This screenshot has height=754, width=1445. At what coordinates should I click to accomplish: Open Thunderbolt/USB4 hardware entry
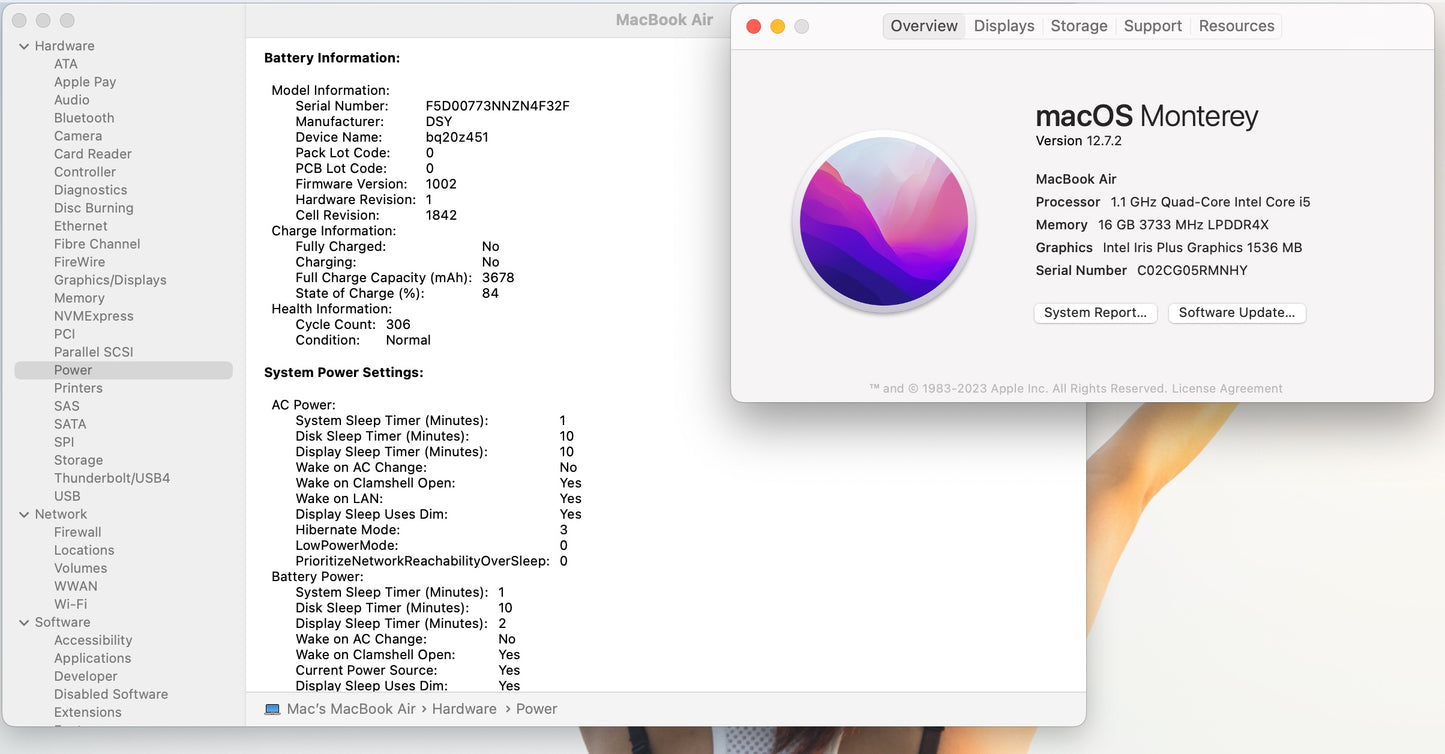(x=112, y=478)
